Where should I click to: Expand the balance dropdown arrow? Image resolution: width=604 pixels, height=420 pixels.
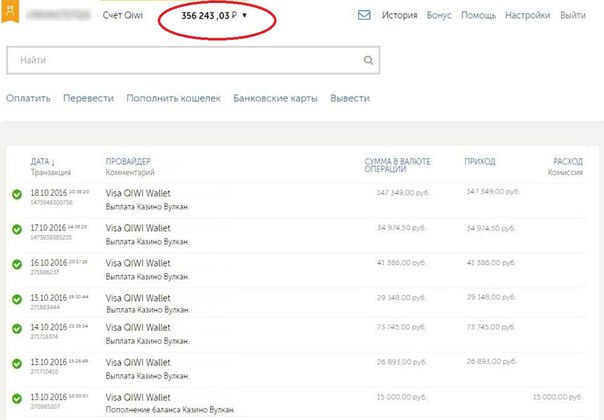tap(244, 15)
